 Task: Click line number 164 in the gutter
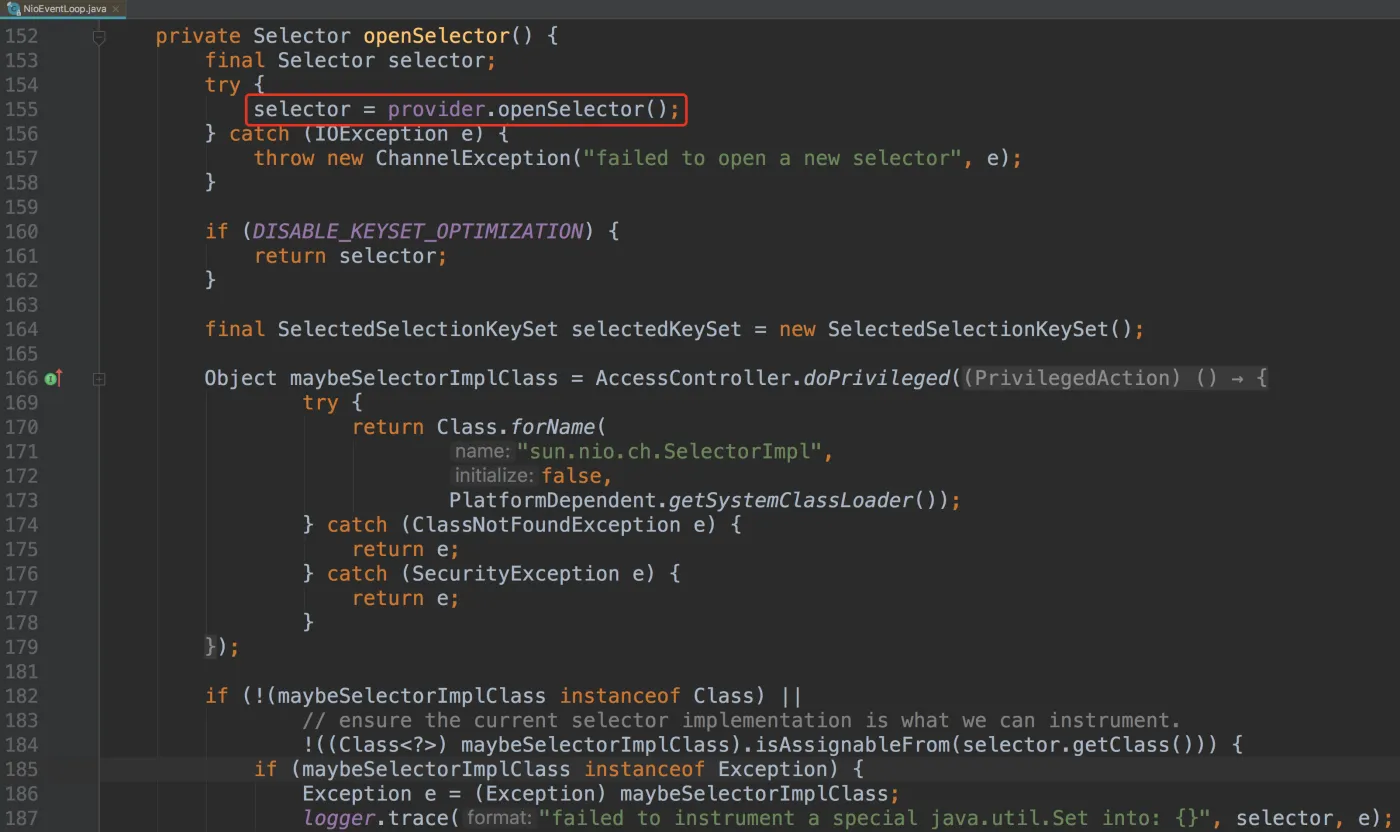(21, 329)
